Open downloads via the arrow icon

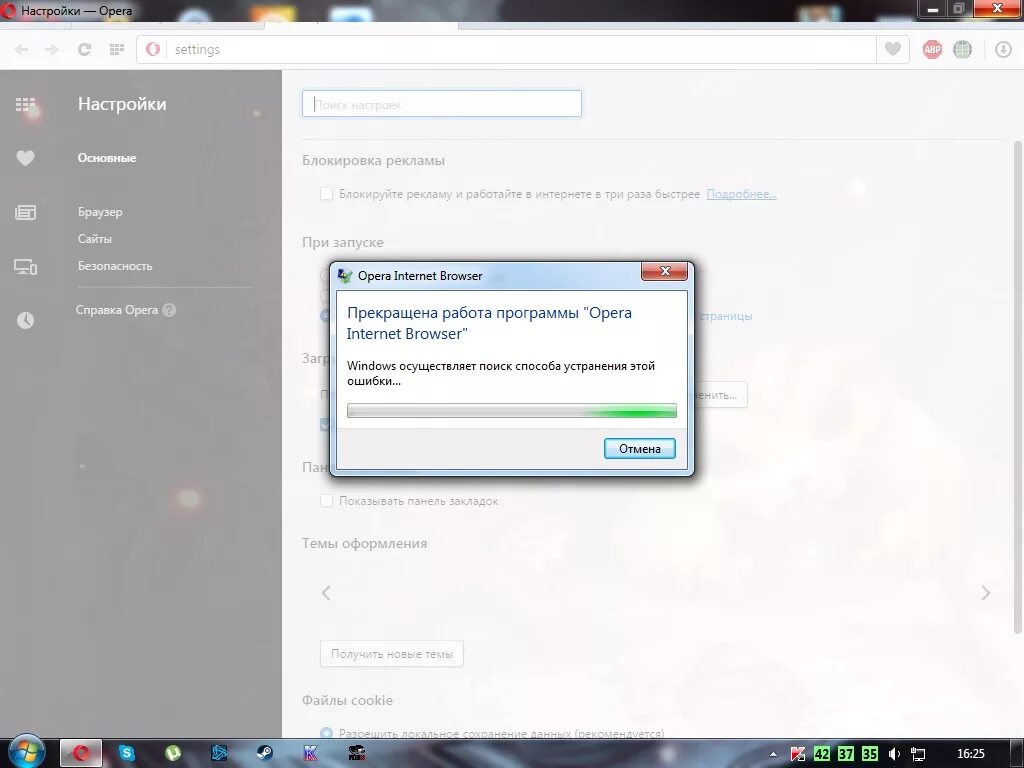click(x=1003, y=48)
